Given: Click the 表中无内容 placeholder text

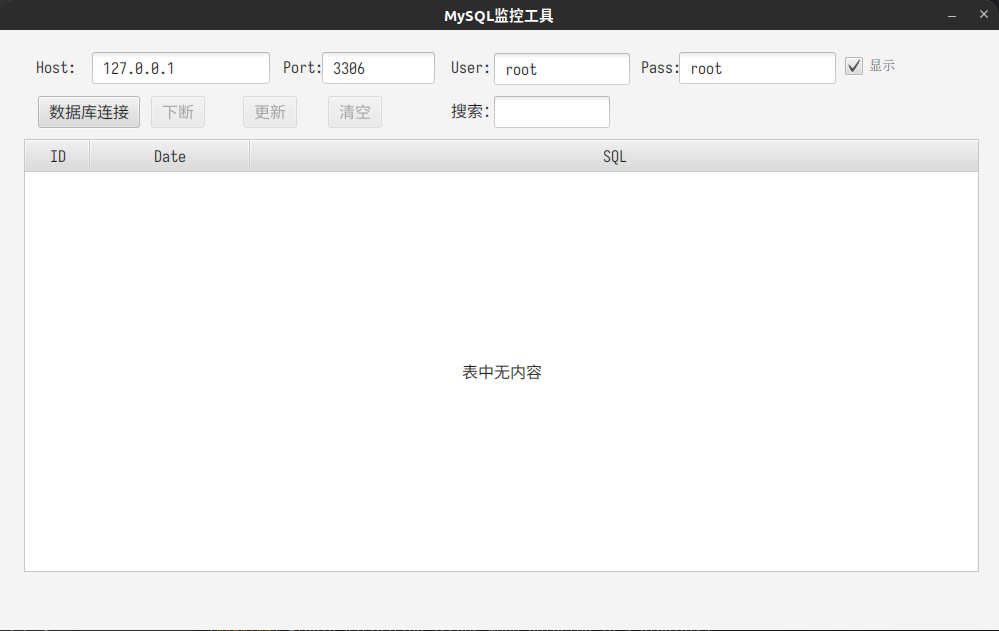Looking at the screenshot, I should [502, 372].
